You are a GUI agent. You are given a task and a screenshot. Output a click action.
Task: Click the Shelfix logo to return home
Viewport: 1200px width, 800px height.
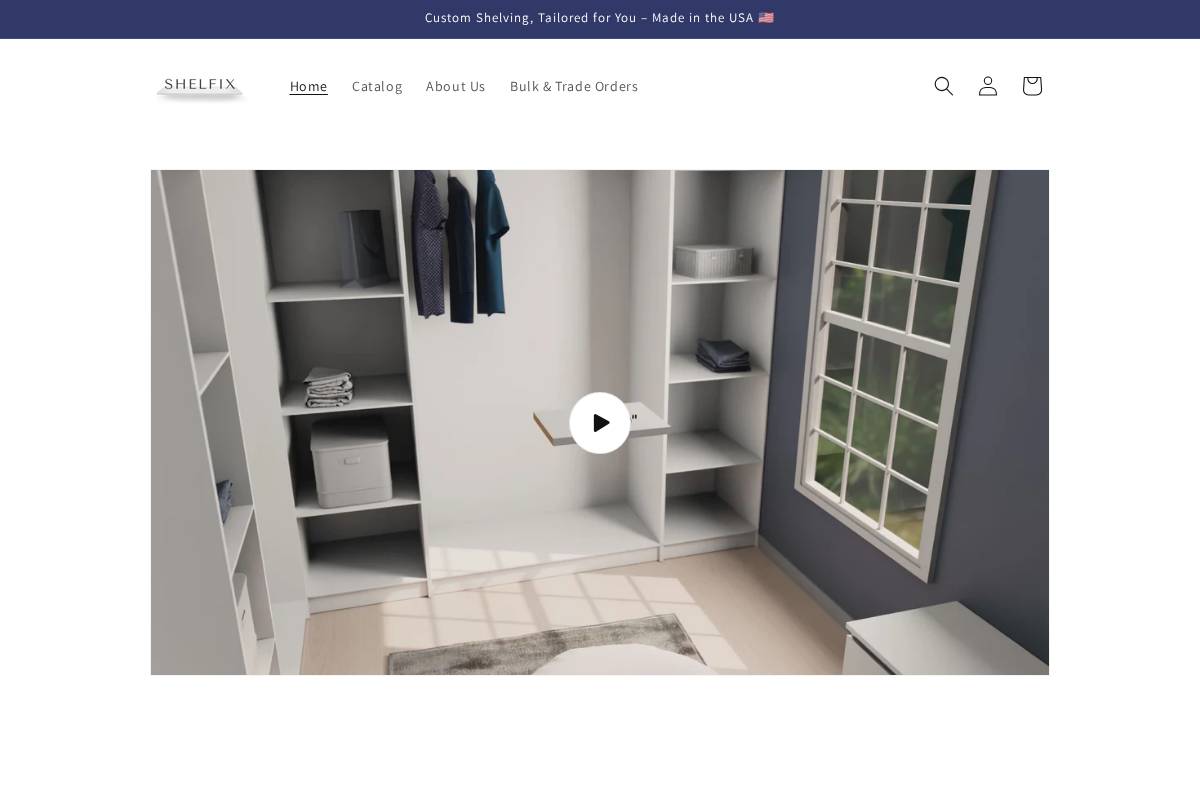pyautogui.click(x=199, y=85)
